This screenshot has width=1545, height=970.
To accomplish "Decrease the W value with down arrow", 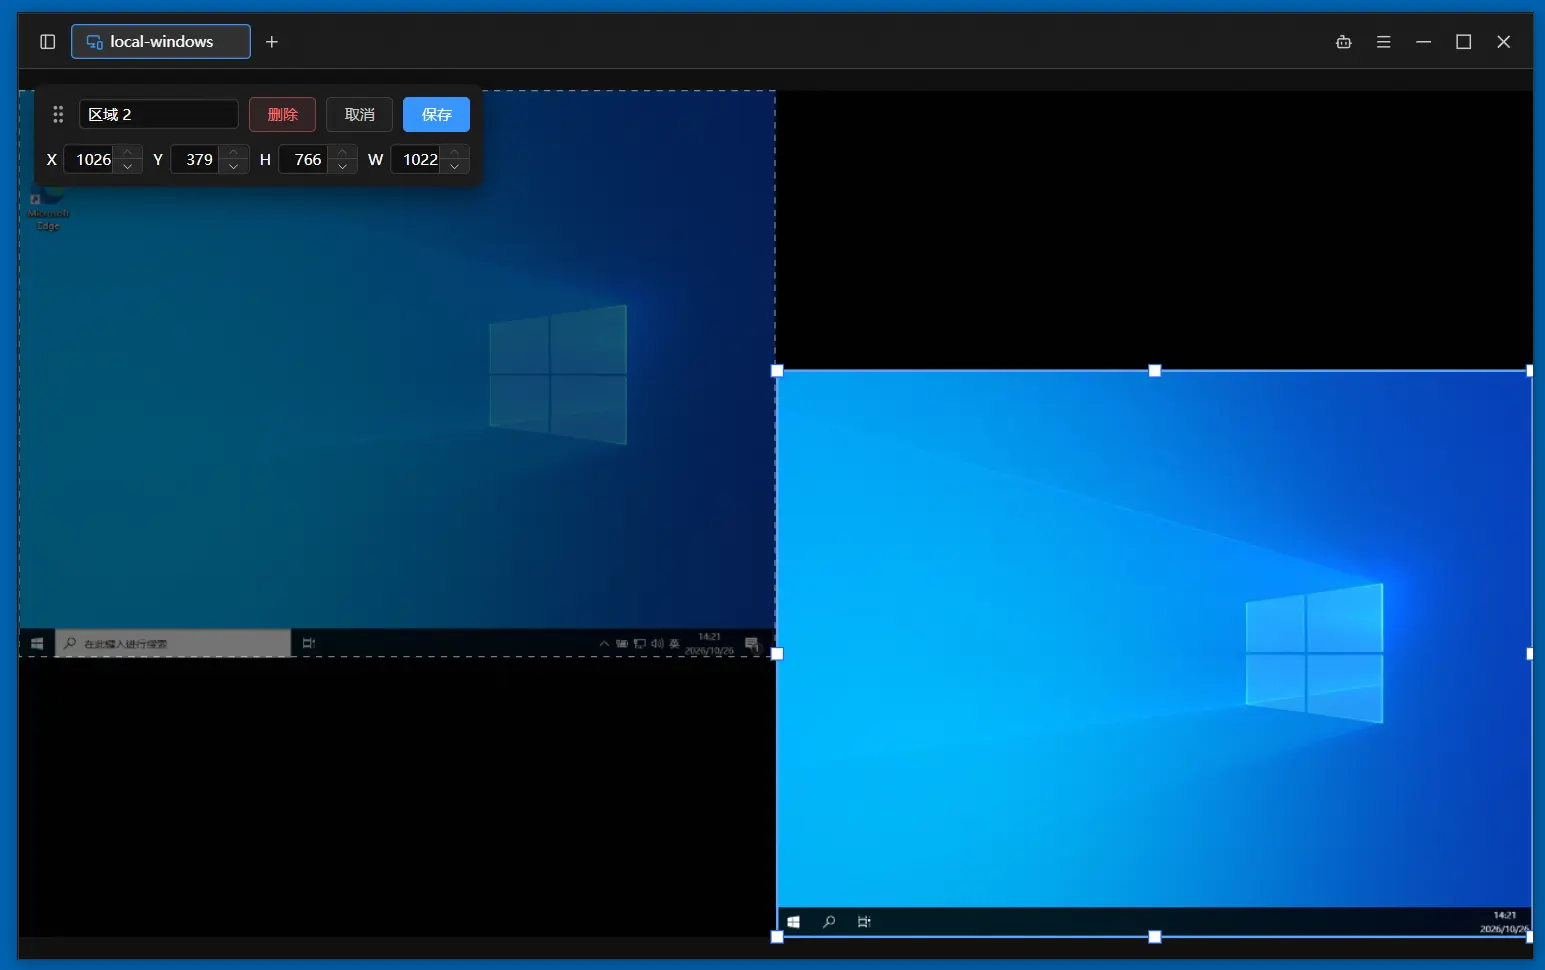I will pos(455,167).
